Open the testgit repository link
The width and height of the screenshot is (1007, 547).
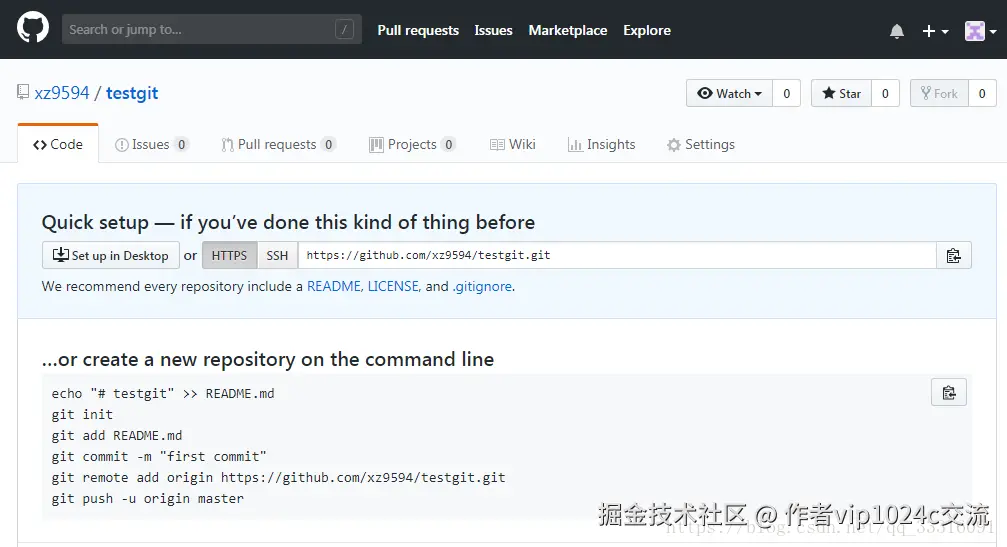132,93
